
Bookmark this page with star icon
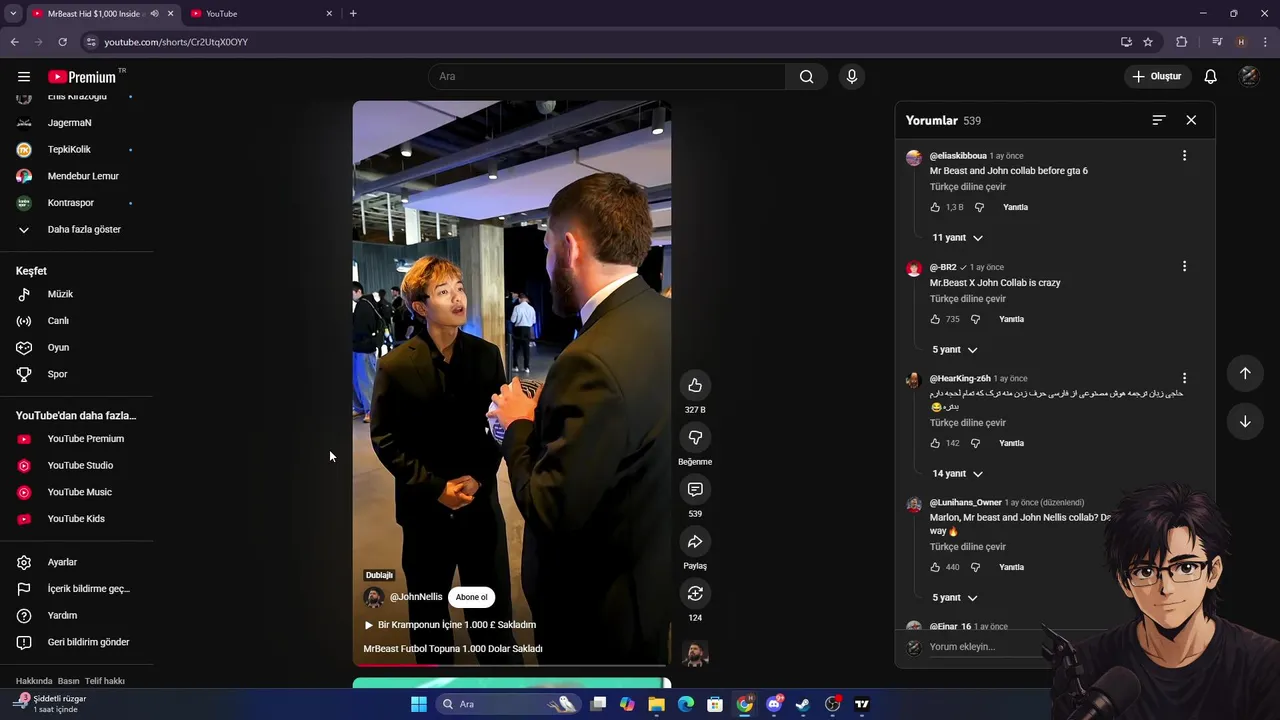point(1148,42)
